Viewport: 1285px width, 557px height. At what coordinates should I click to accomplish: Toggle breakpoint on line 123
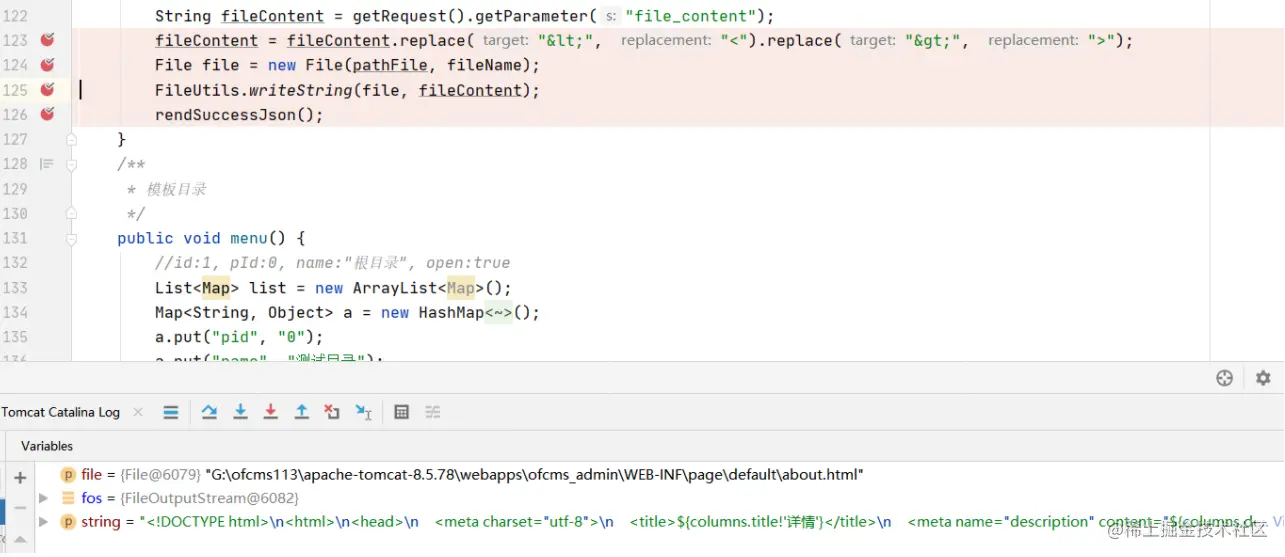click(47, 40)
